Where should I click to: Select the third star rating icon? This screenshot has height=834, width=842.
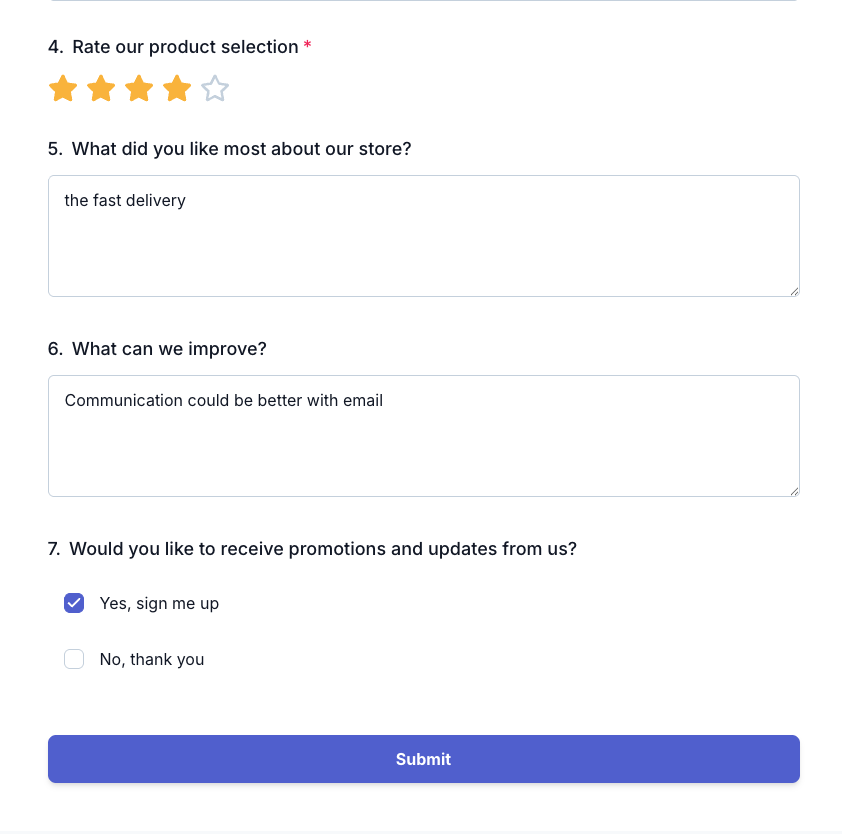coord(138,88)
